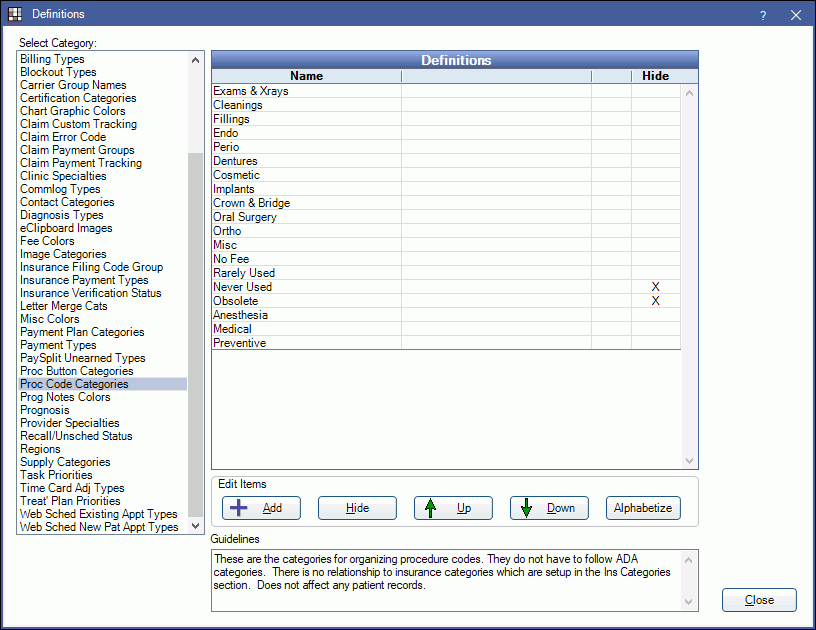Toggle the Hide mark for Never Used

click(655, 286)
